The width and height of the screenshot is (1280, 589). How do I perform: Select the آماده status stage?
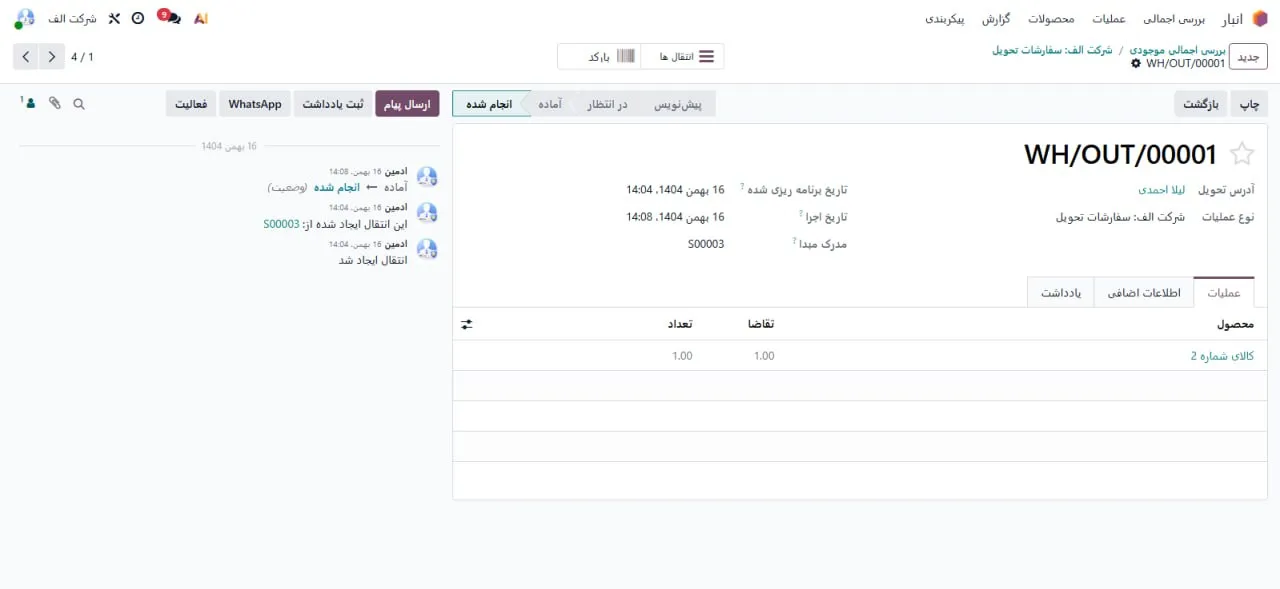pyautogui.click(x=551, y=104)
